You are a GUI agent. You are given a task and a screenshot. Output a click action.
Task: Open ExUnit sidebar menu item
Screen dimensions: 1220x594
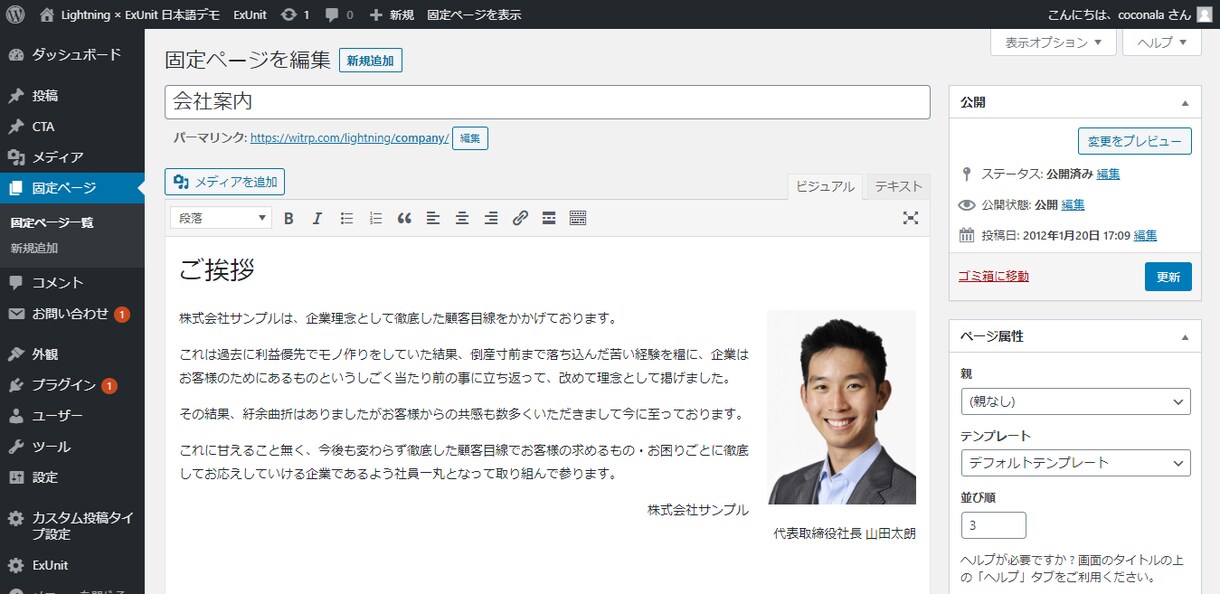72,565
